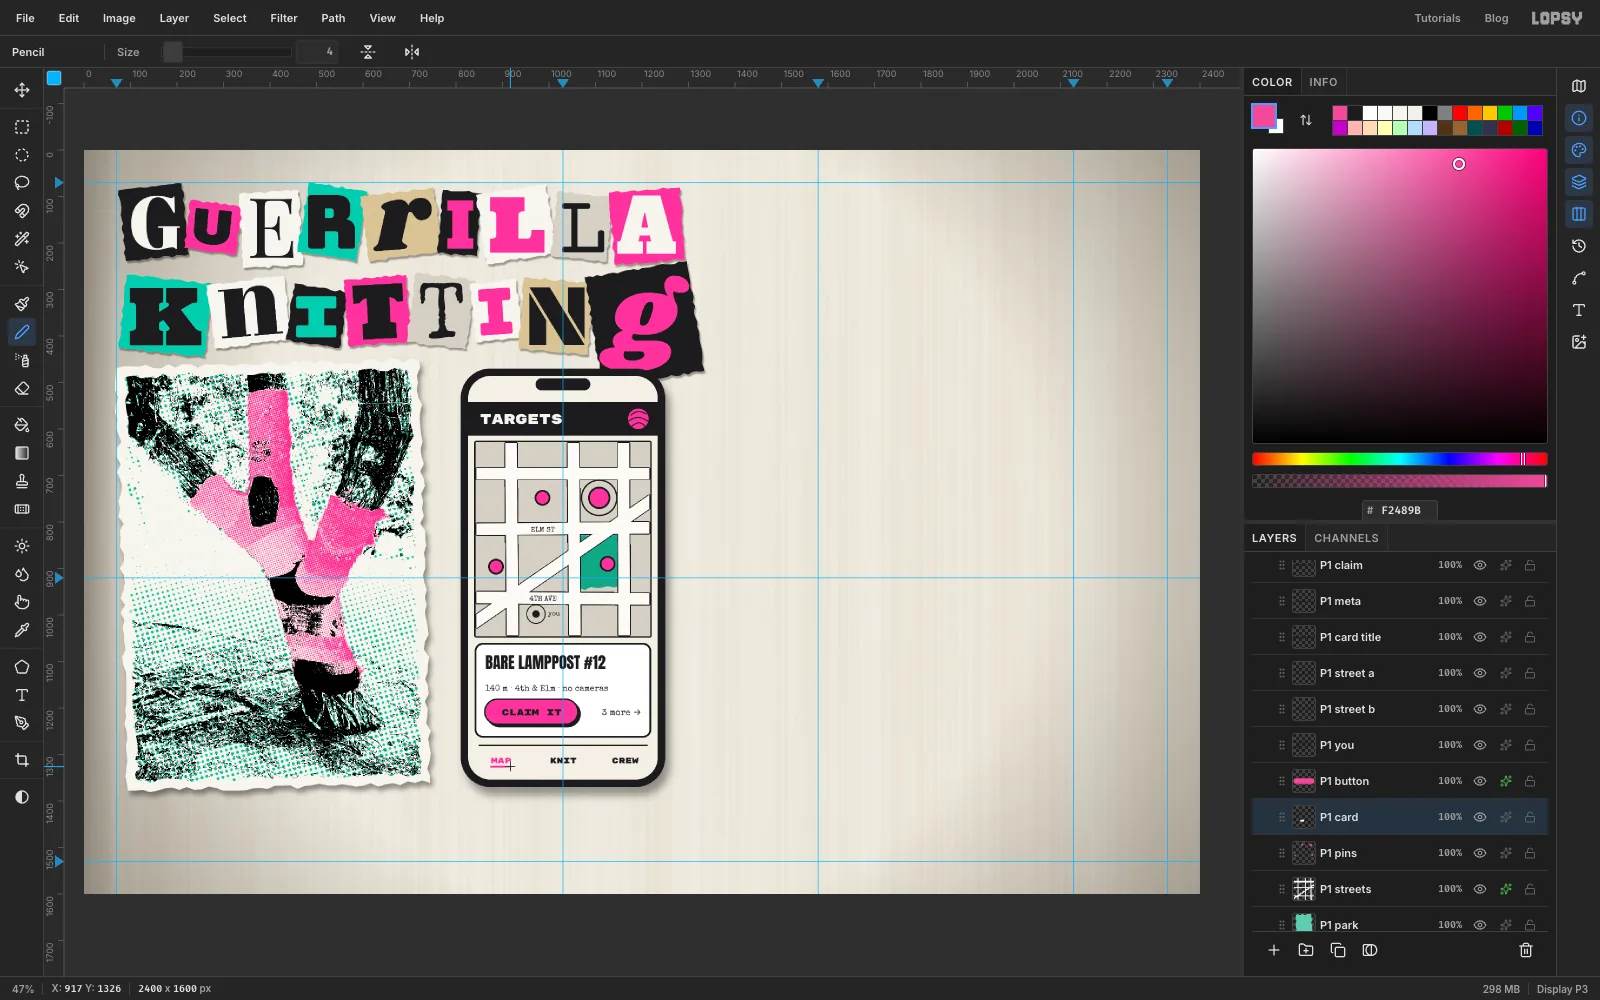Lock the P1 card layer
Image resolution: width=1600 pixels, height=1000 pixels.
1530,817
